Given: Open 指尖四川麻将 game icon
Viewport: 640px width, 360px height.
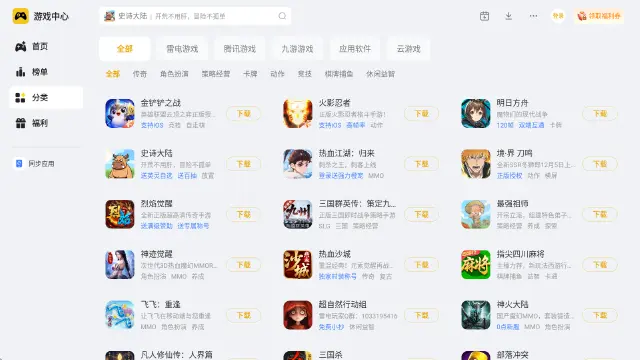Looking at the screenshot, I should [476, 264].
